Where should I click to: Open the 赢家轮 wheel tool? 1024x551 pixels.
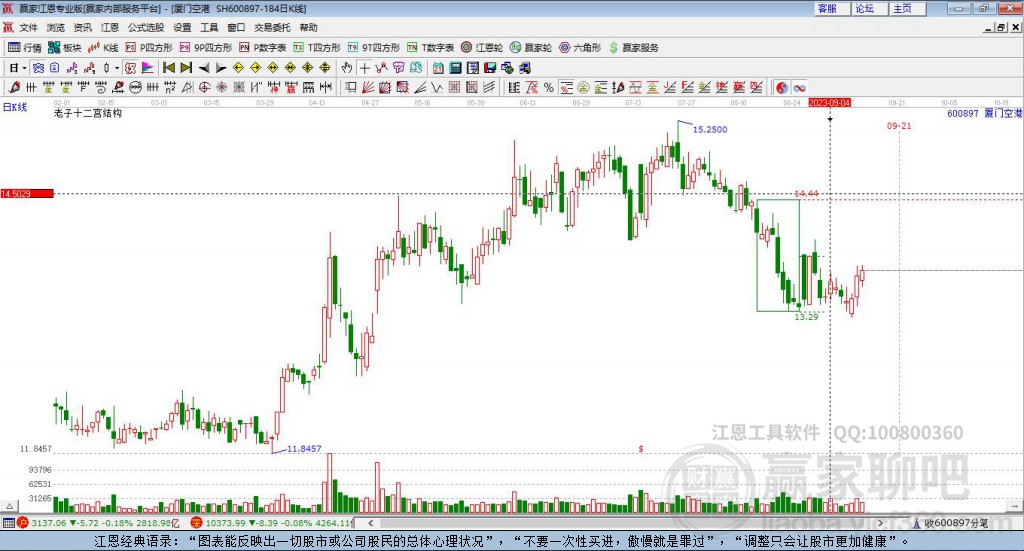click(x=530, y=48)
